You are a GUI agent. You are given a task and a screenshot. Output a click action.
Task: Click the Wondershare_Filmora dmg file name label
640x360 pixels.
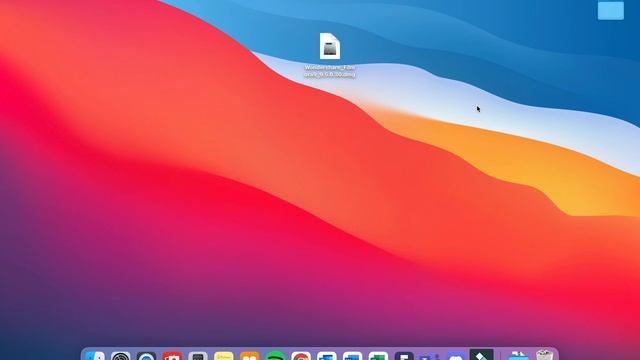[x=330, y=71]
